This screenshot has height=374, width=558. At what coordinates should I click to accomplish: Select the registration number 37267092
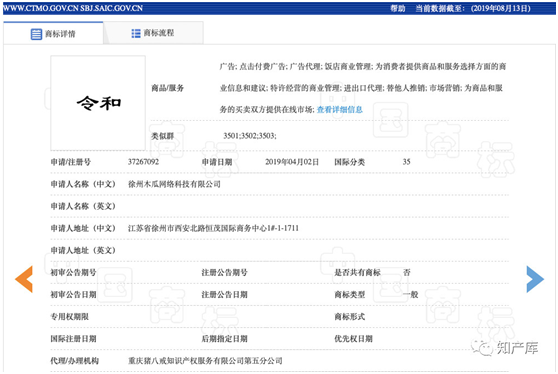coord(143,162)
